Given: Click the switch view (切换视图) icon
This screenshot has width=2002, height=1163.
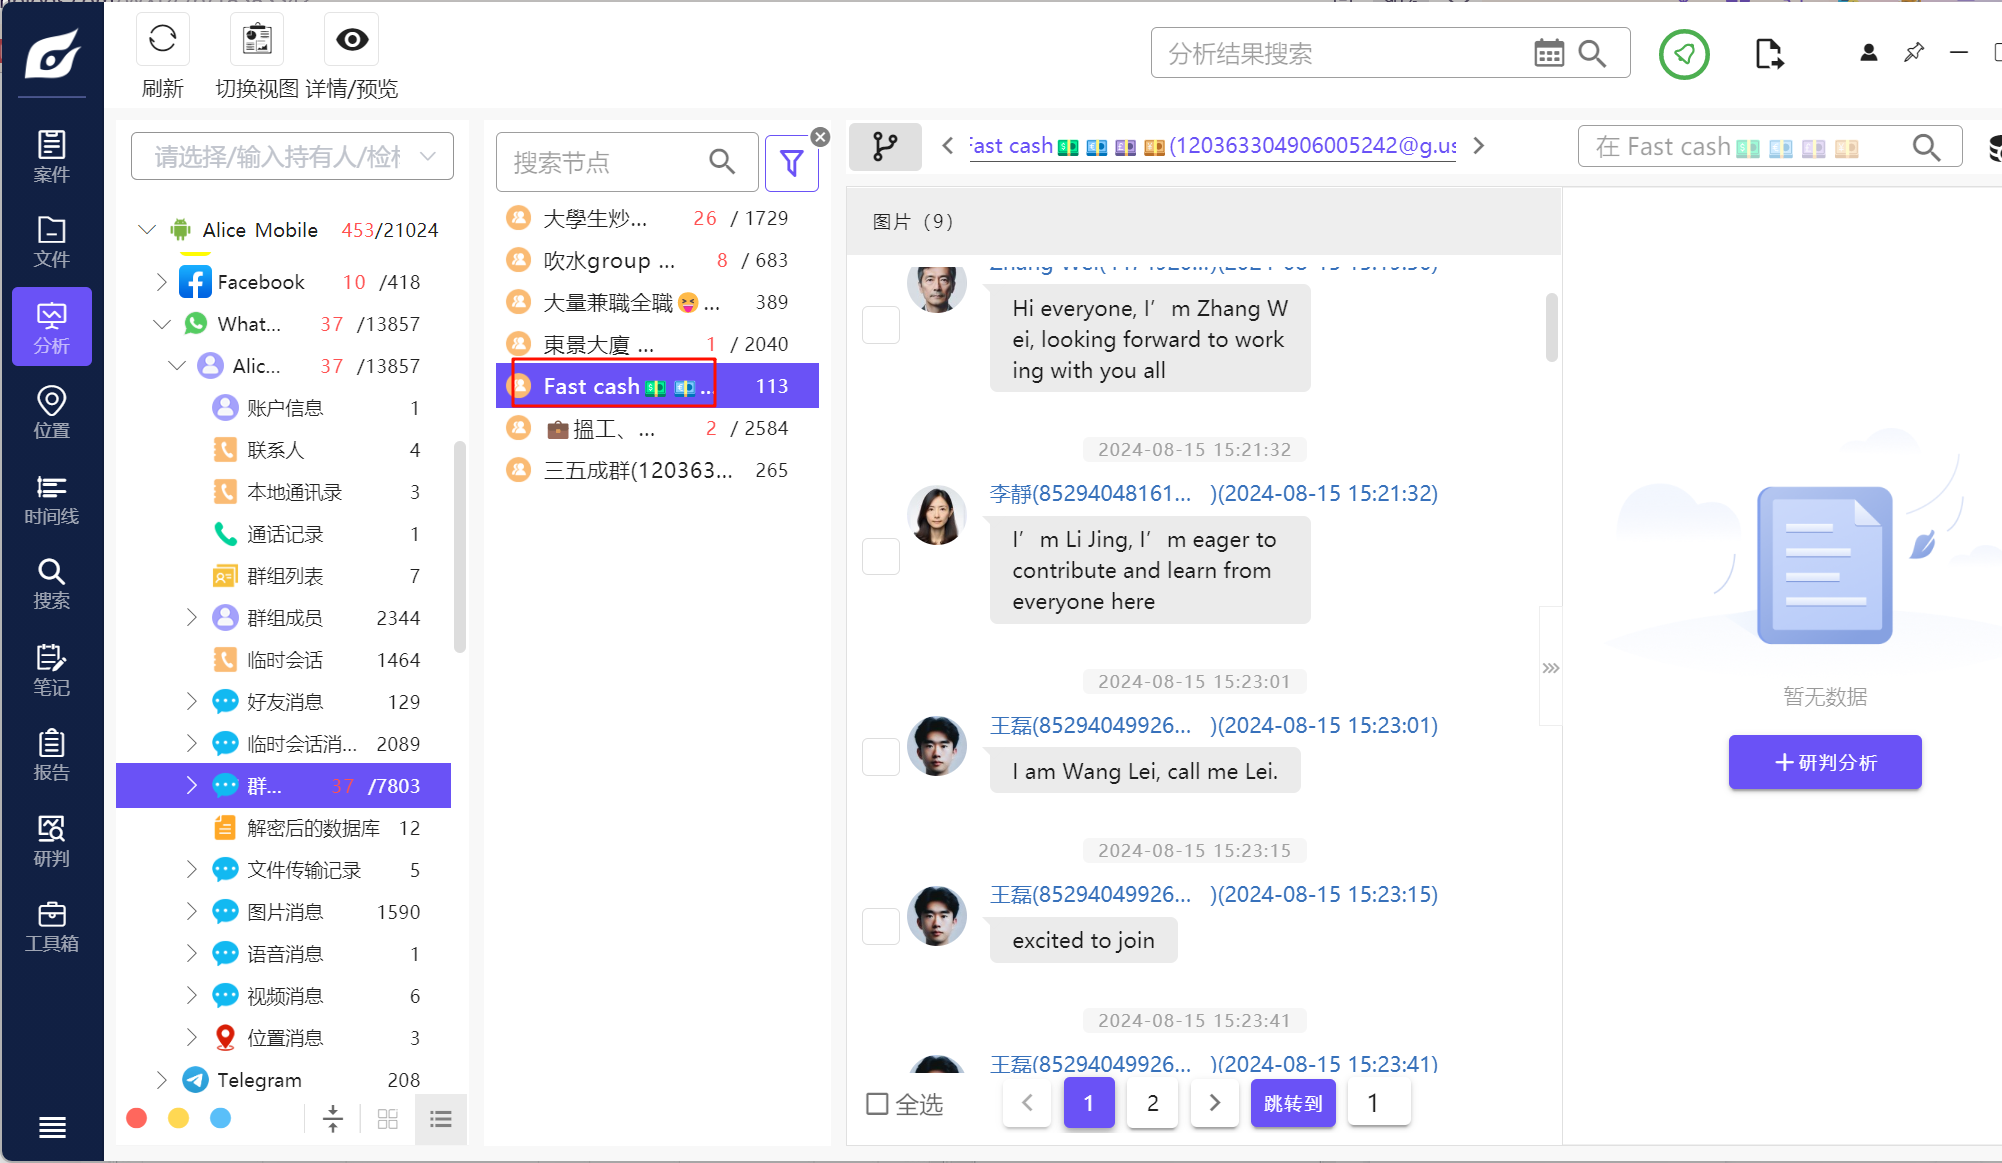Looking at the screenshot, I should 257,40.
